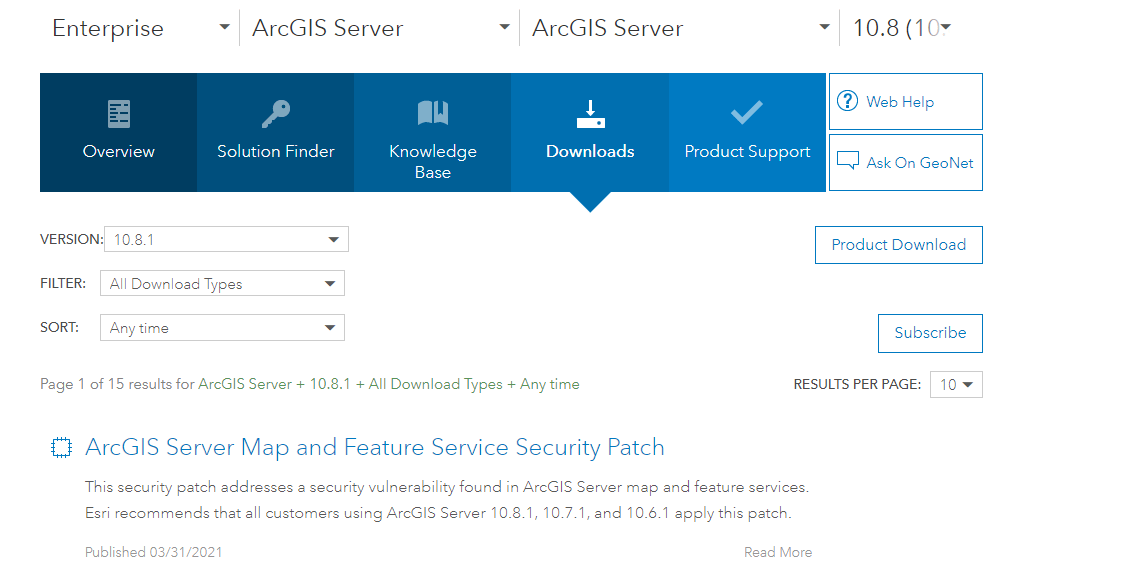Image resolution: width=1125 pixels, height=572 pixels.
Task: Click the Subscribe button
Action: click(930, 333)
